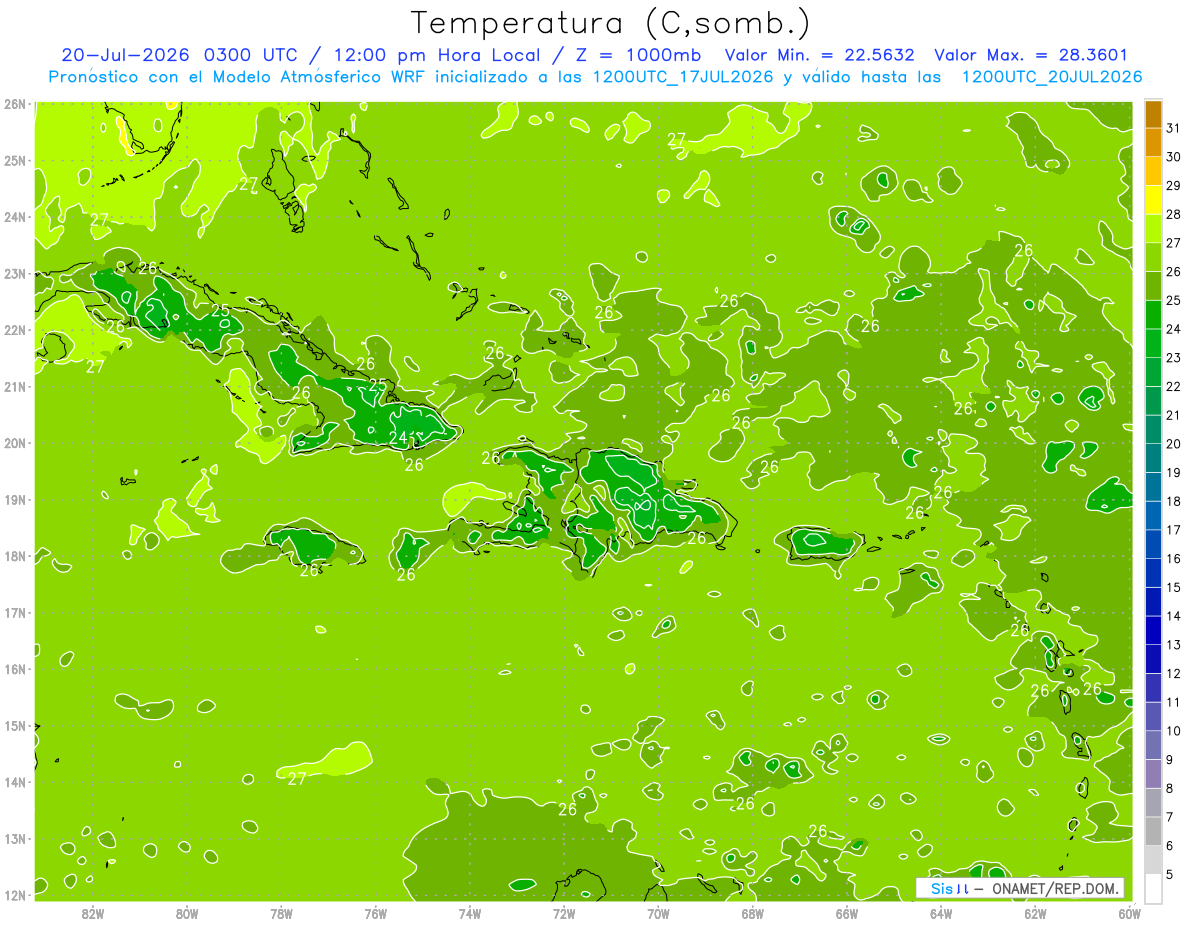The width and height of the screenshot is (1200, 927).
Task: Click the 22N latitude label
Action: [x=14, y=330]
